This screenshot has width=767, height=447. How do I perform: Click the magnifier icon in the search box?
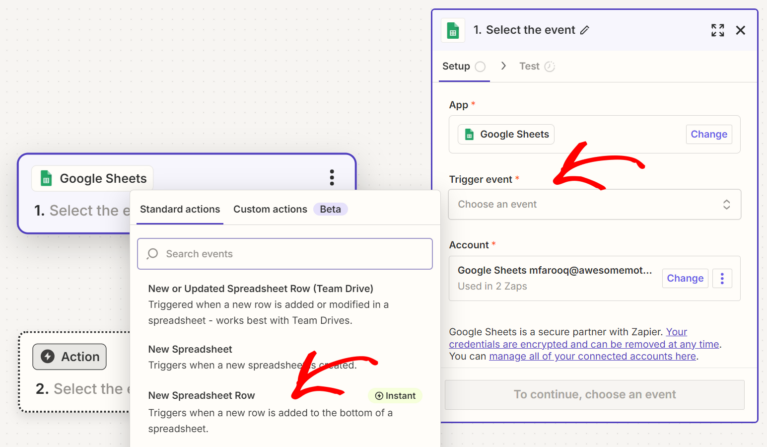coord(153,253)
